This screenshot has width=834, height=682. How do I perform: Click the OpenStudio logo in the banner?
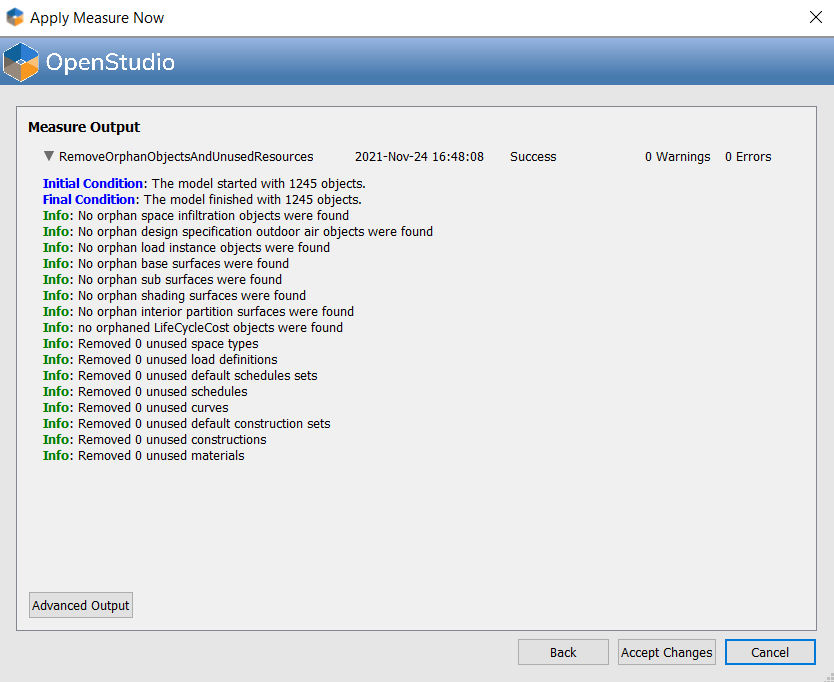22,60
